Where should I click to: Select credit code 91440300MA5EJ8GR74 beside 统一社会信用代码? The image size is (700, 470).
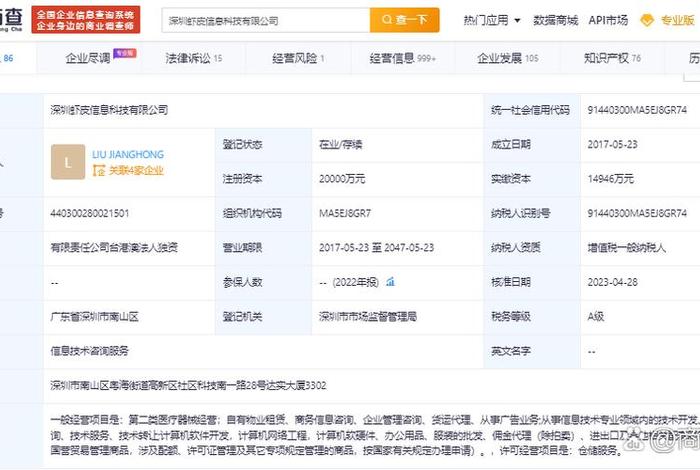637,110
